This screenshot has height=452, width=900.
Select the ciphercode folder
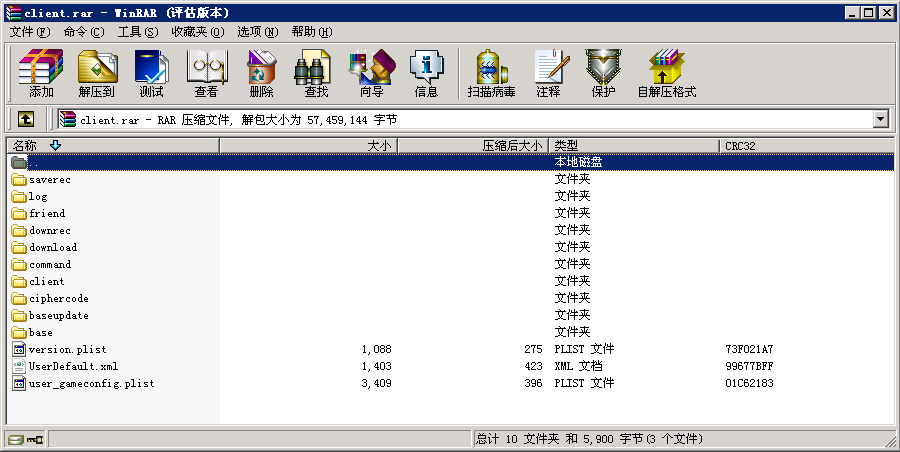pyautogui.click(x=59, y=298)
